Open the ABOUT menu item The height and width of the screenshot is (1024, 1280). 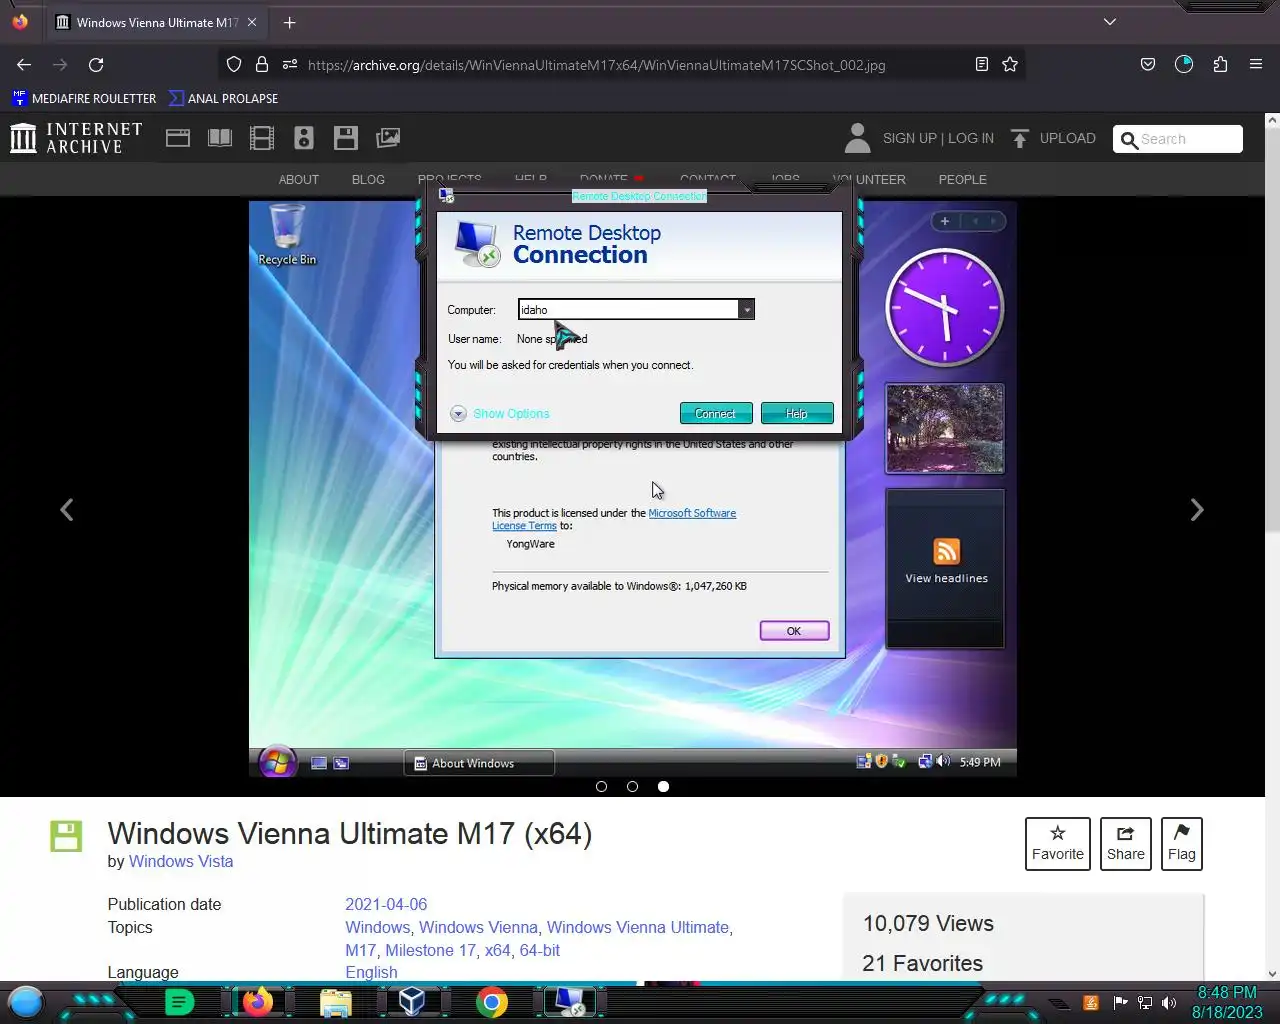pyautogui.click(x=299, y=179)
